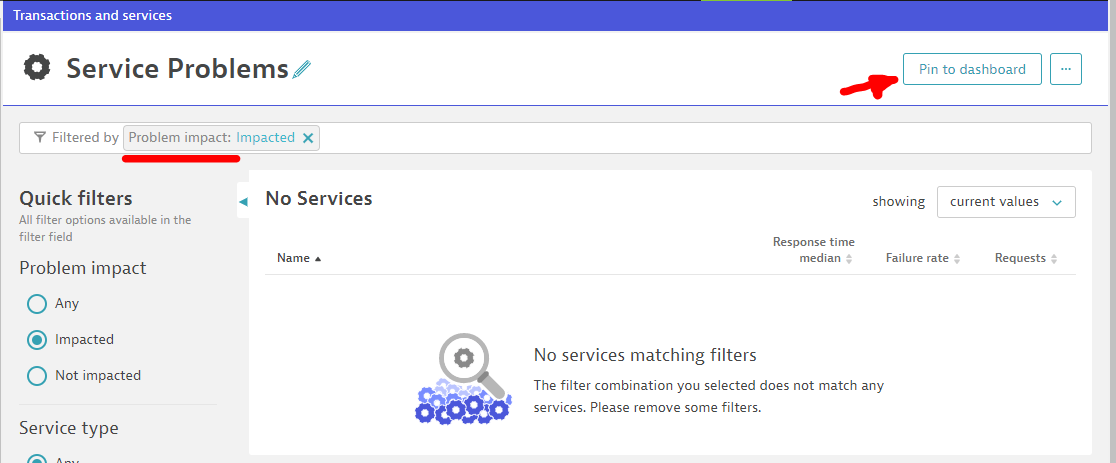Click the Requests column sort icon

(1053, 259)
